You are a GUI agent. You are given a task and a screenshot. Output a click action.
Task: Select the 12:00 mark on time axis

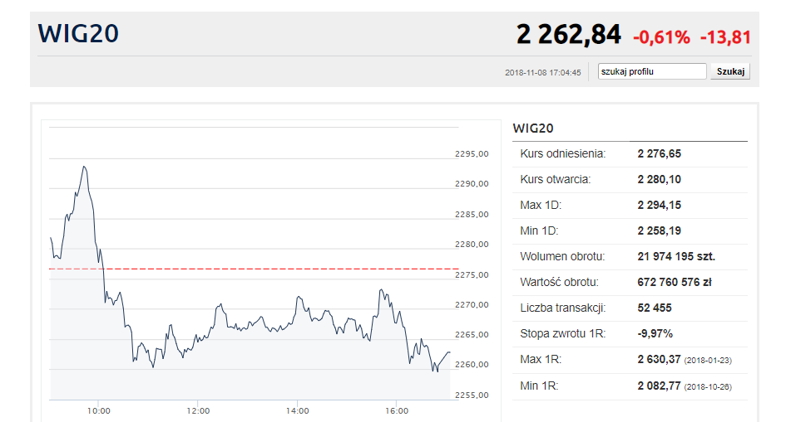[x=198, y=410]
